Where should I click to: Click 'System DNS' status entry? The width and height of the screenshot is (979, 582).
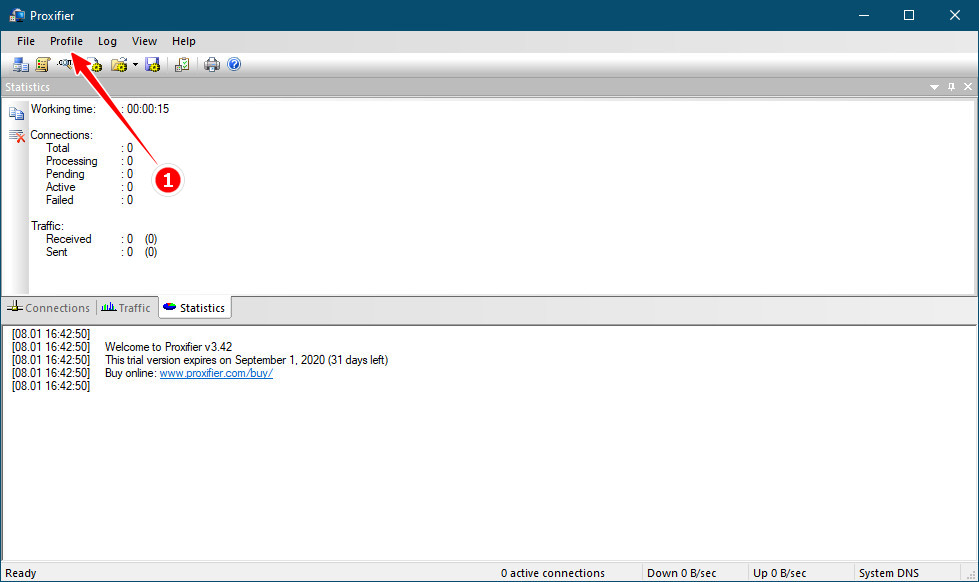[888, 573]
